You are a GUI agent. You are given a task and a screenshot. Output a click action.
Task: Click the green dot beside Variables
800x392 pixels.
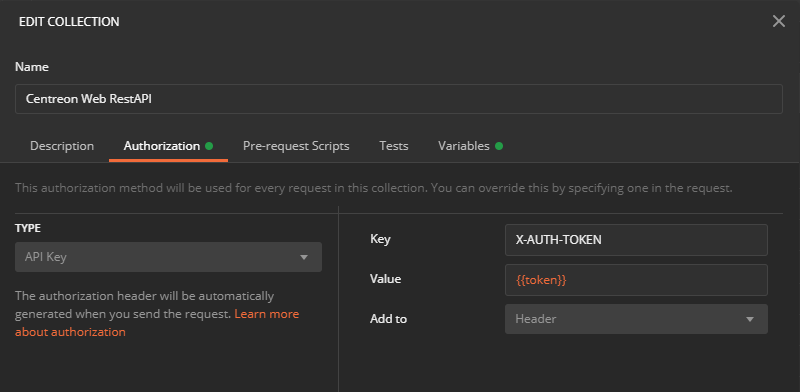pos(498,146)
